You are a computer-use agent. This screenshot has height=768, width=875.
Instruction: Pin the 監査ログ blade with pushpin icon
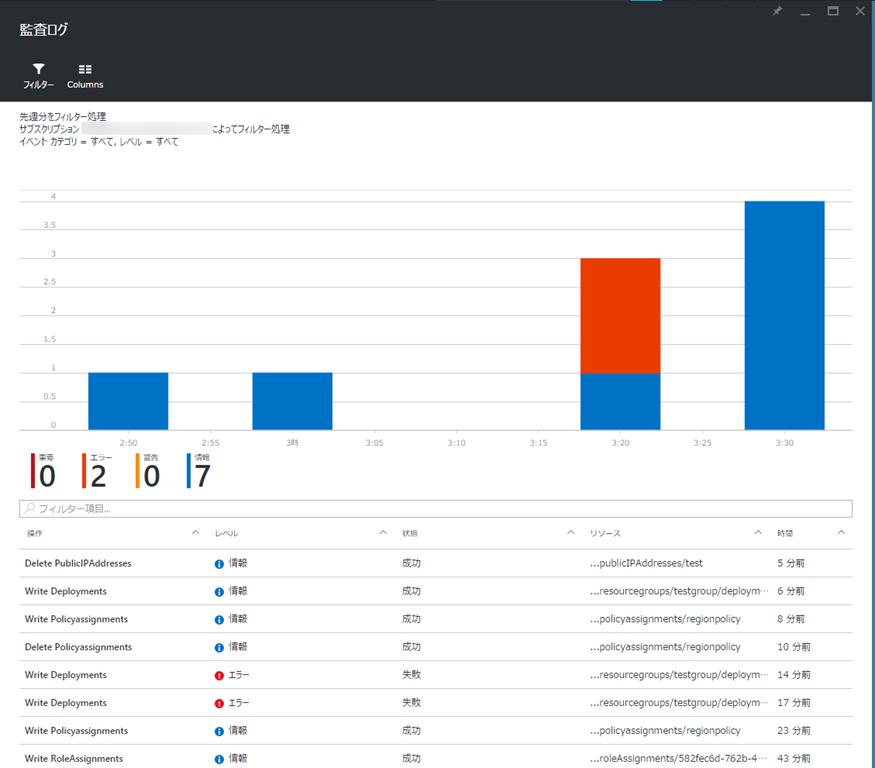(778, 11)
